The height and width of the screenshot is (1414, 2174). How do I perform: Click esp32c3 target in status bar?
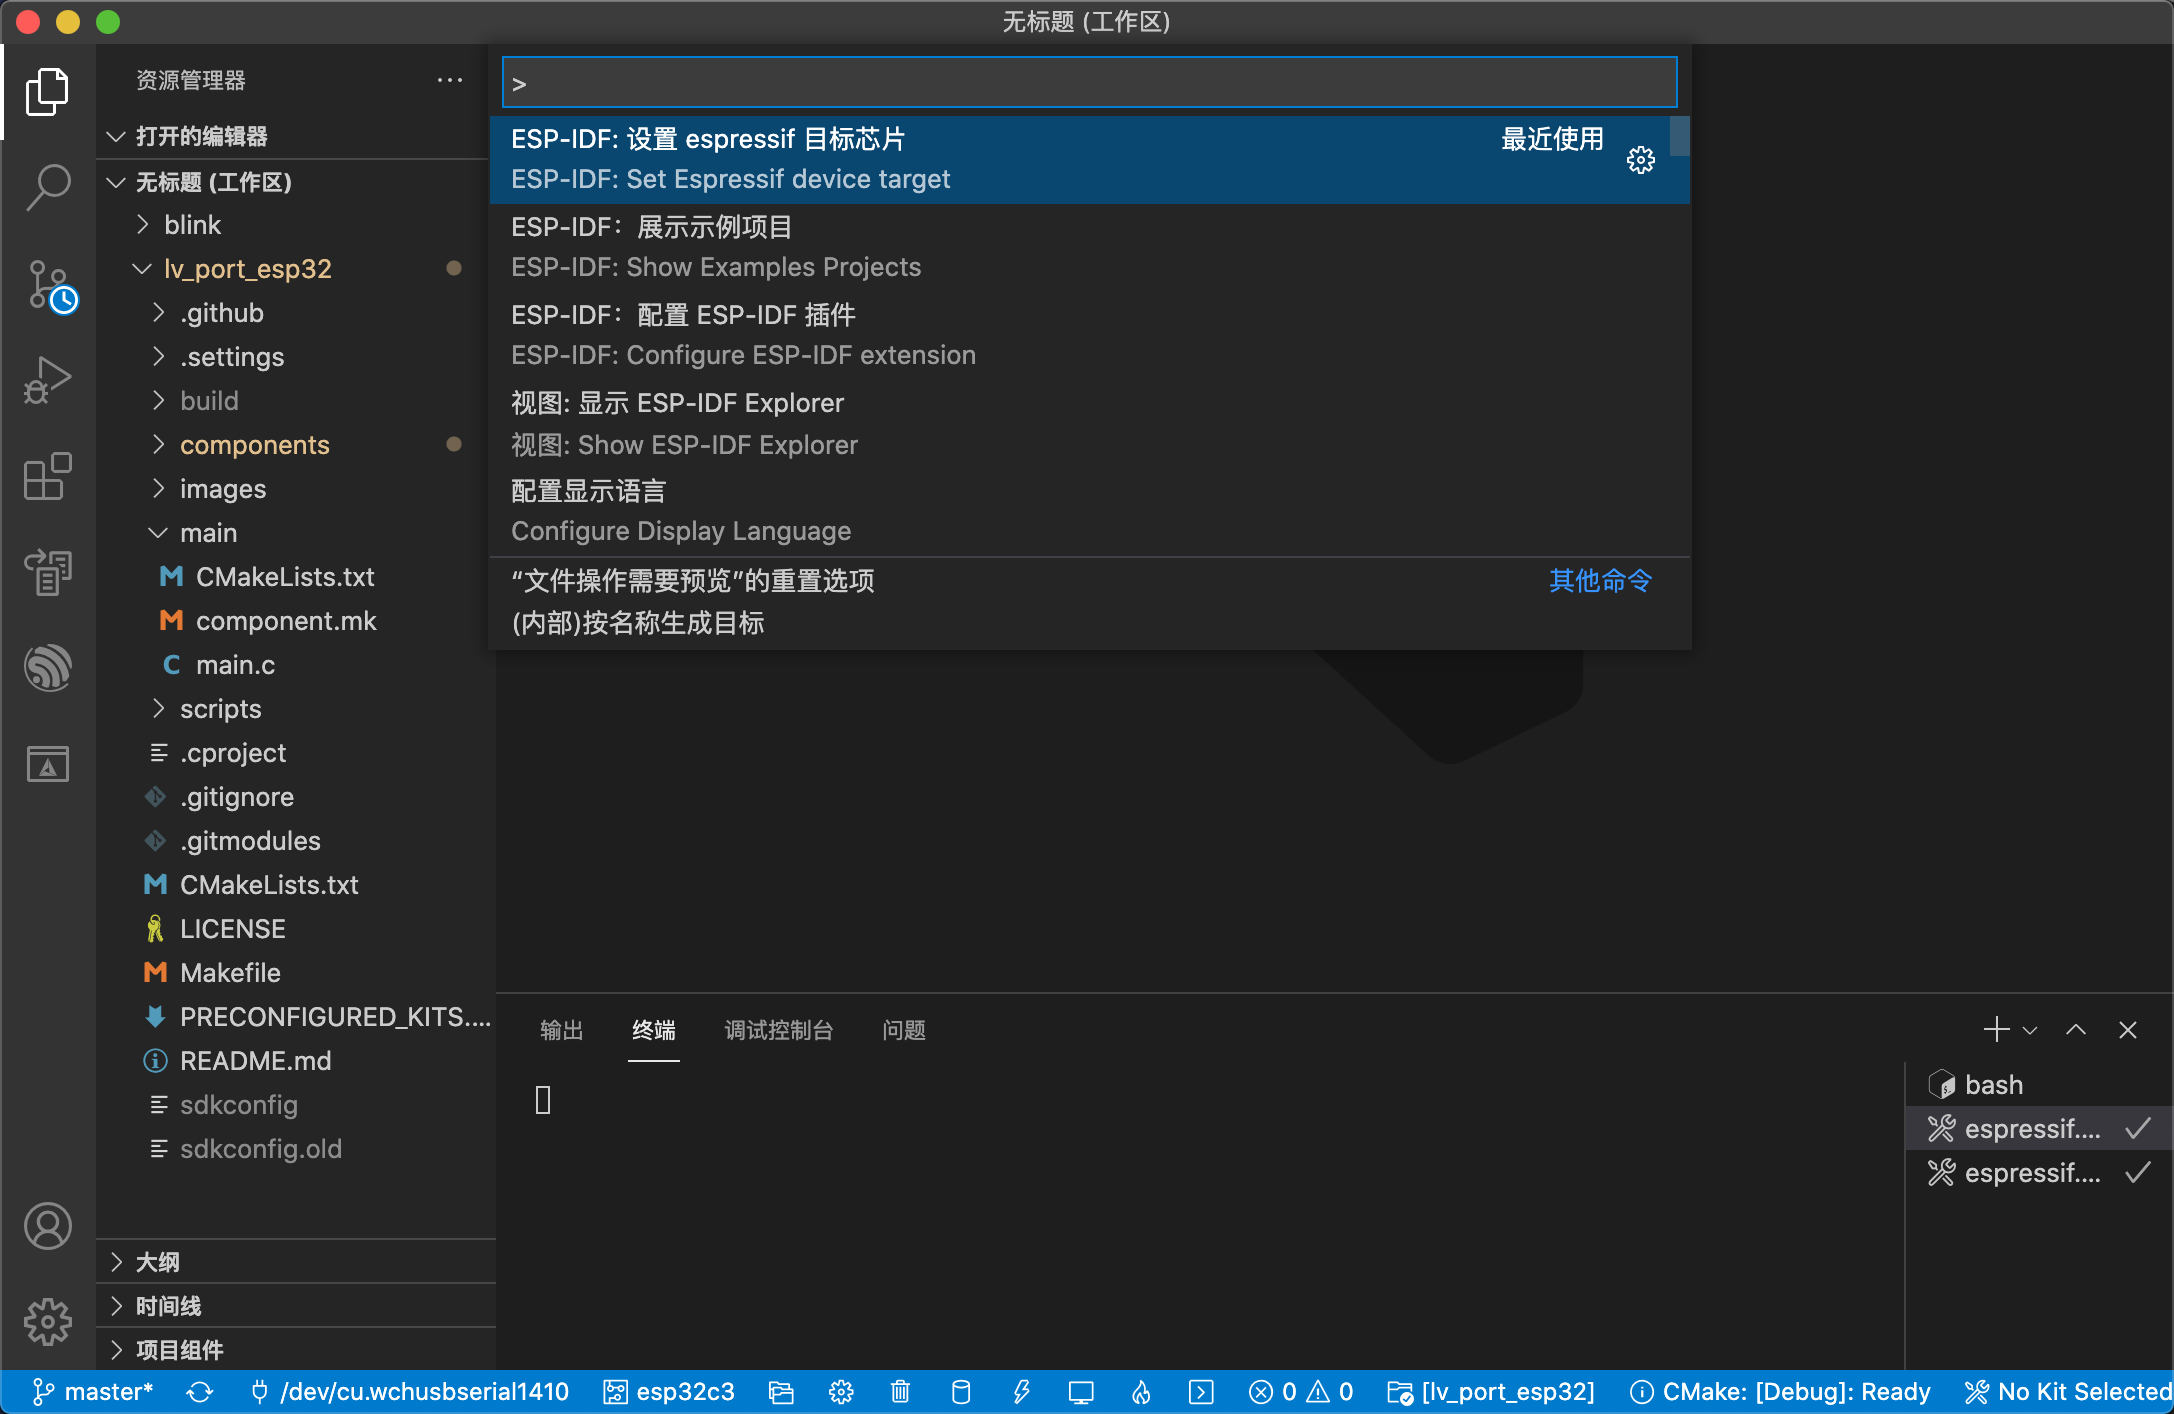point(670,1392)
